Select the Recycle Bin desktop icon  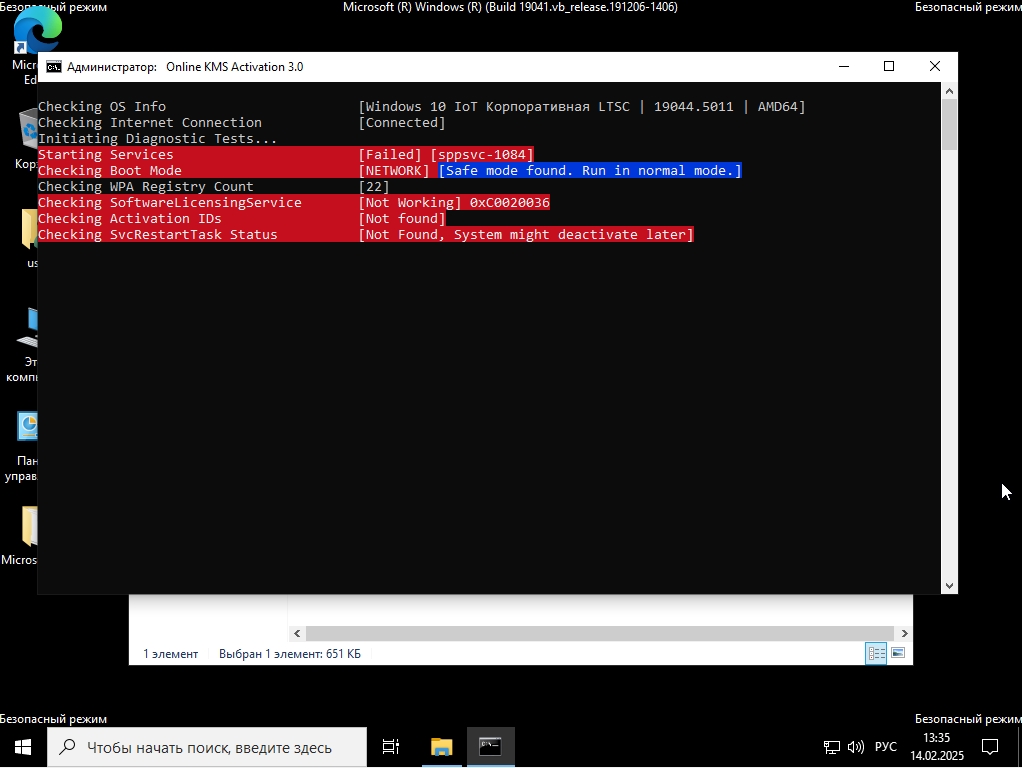(26, 138)
